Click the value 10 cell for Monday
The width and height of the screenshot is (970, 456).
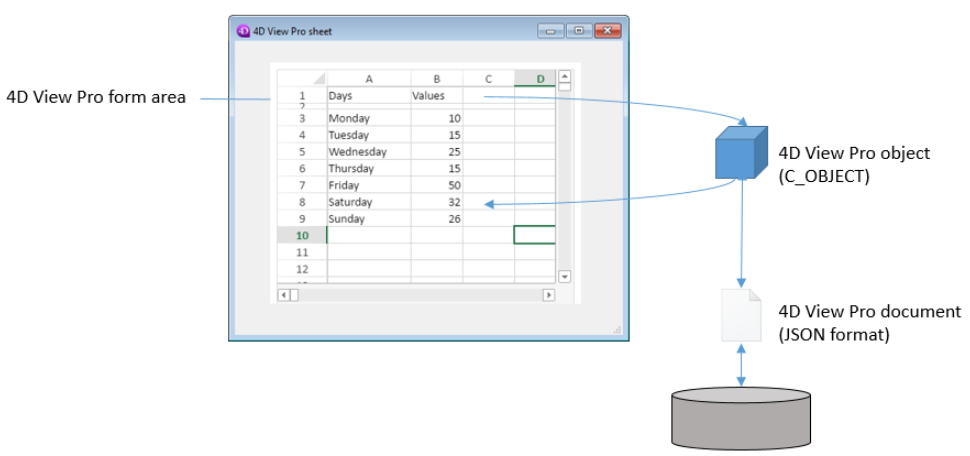click(437, 118)
